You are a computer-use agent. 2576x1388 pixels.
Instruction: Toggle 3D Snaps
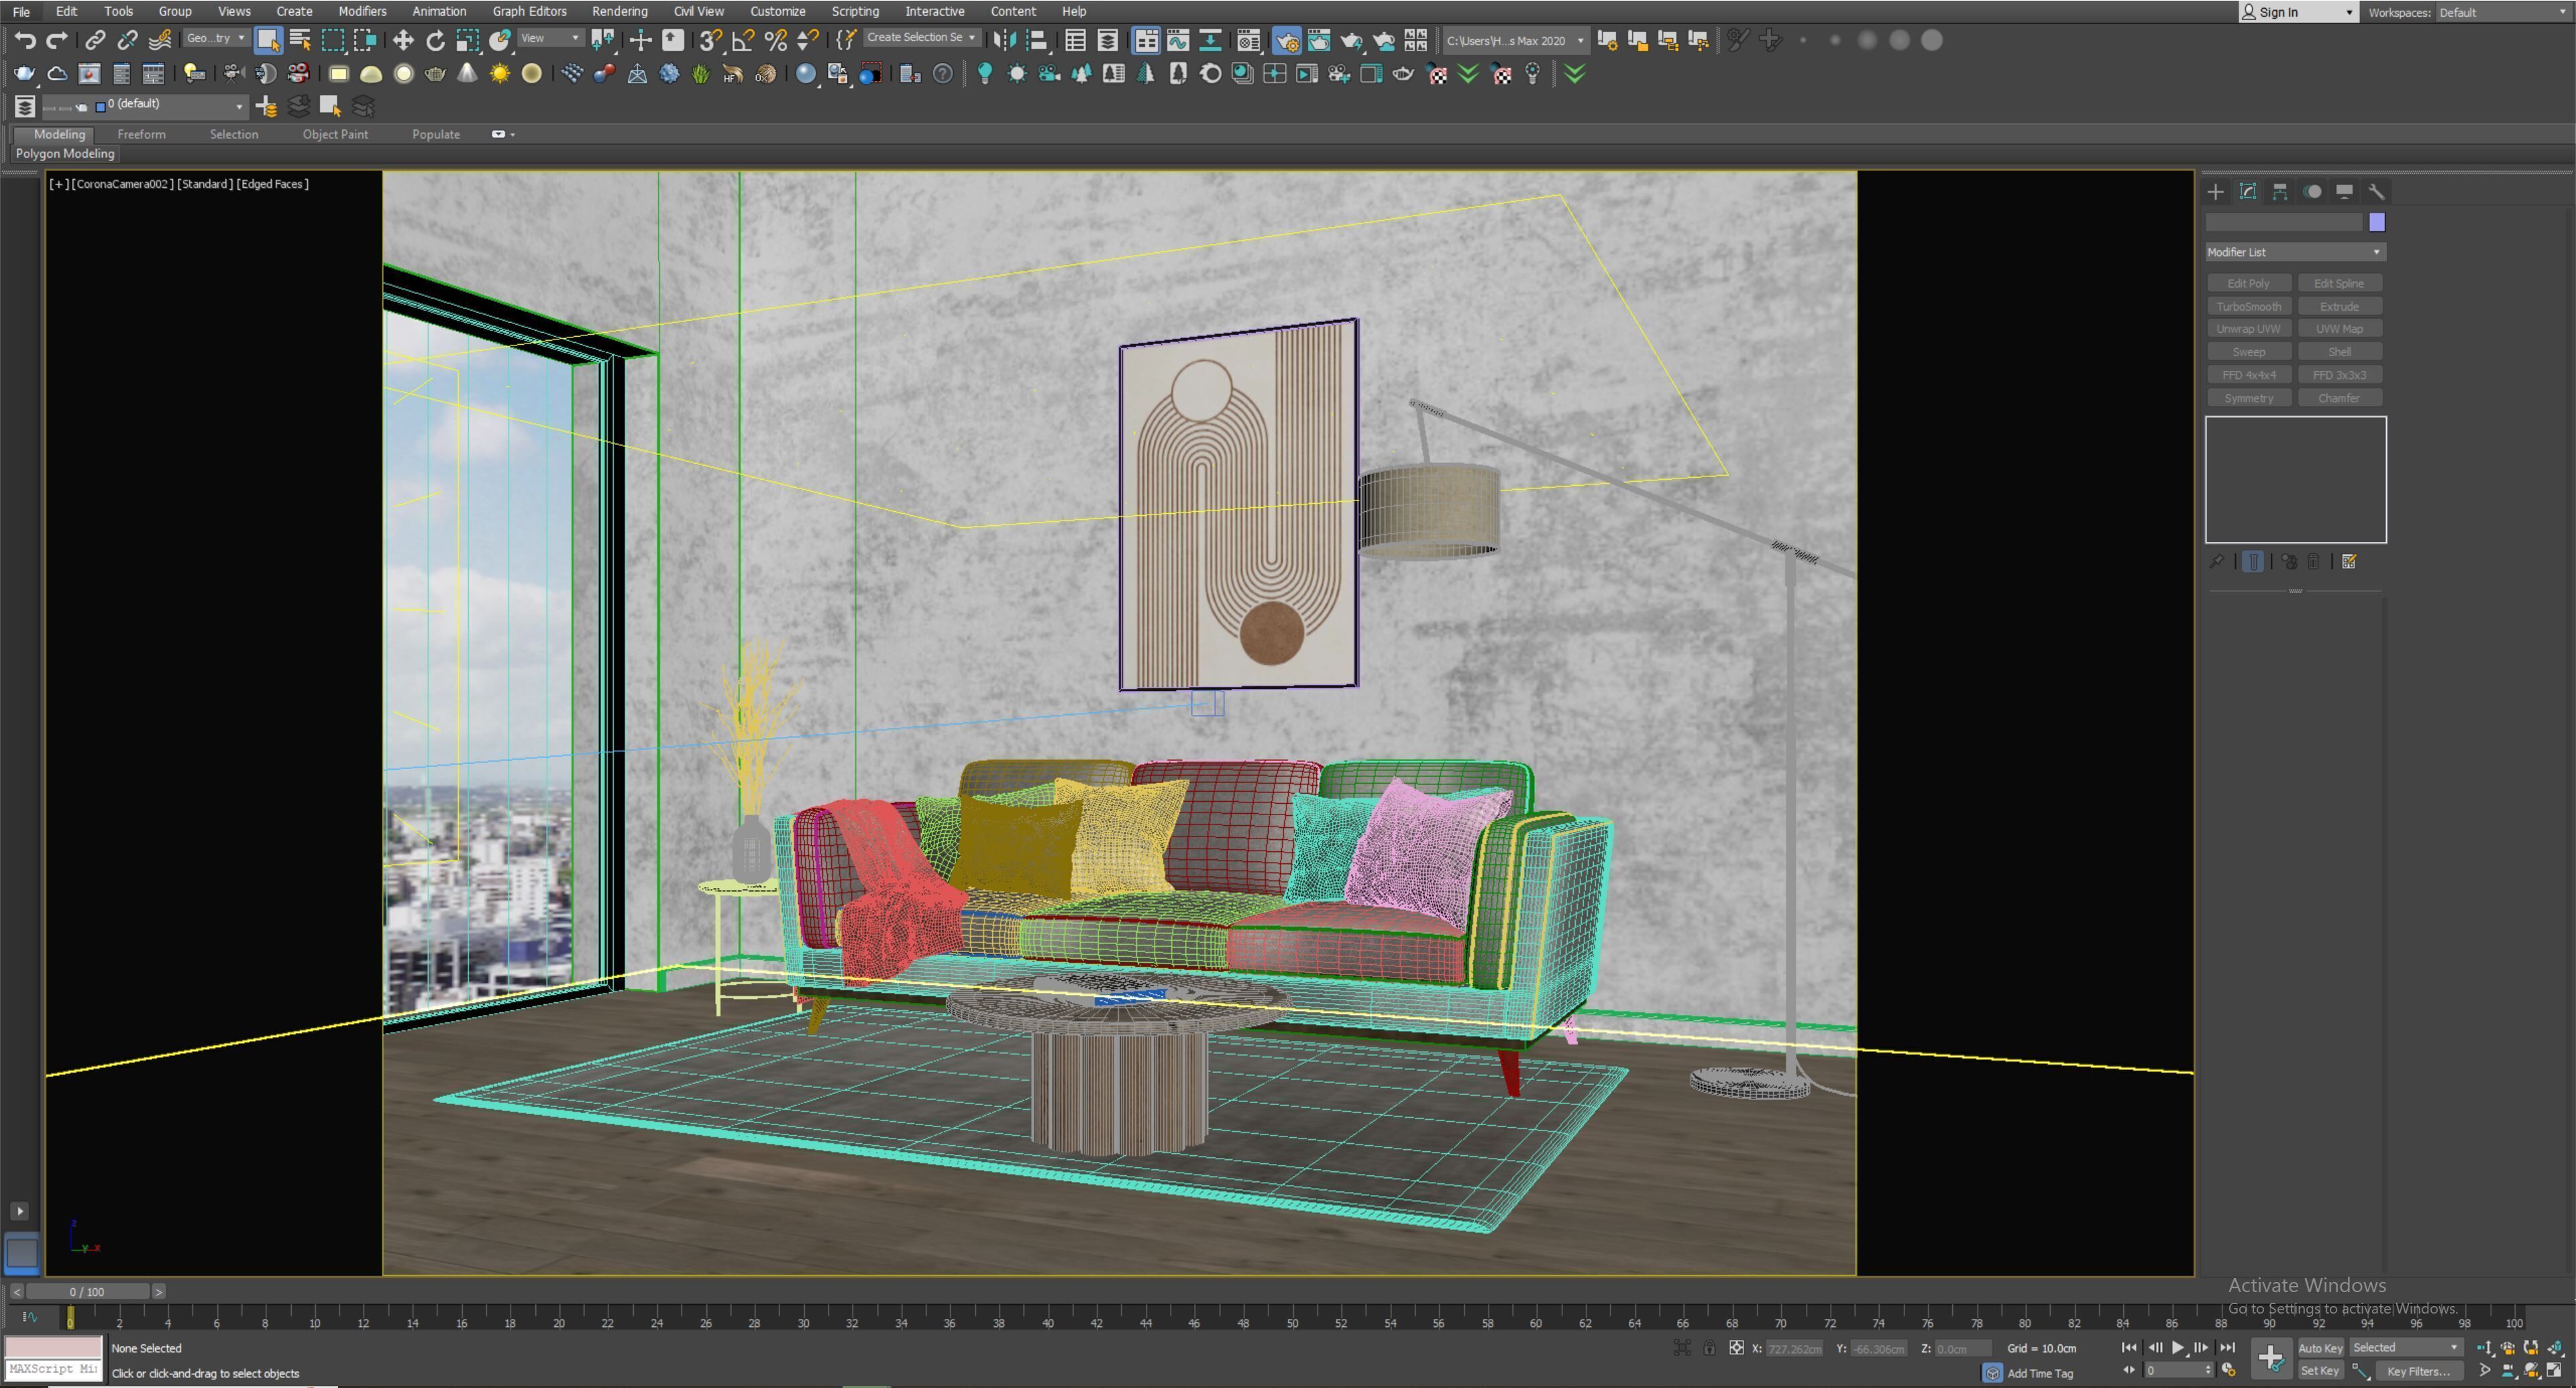[711, 40]
